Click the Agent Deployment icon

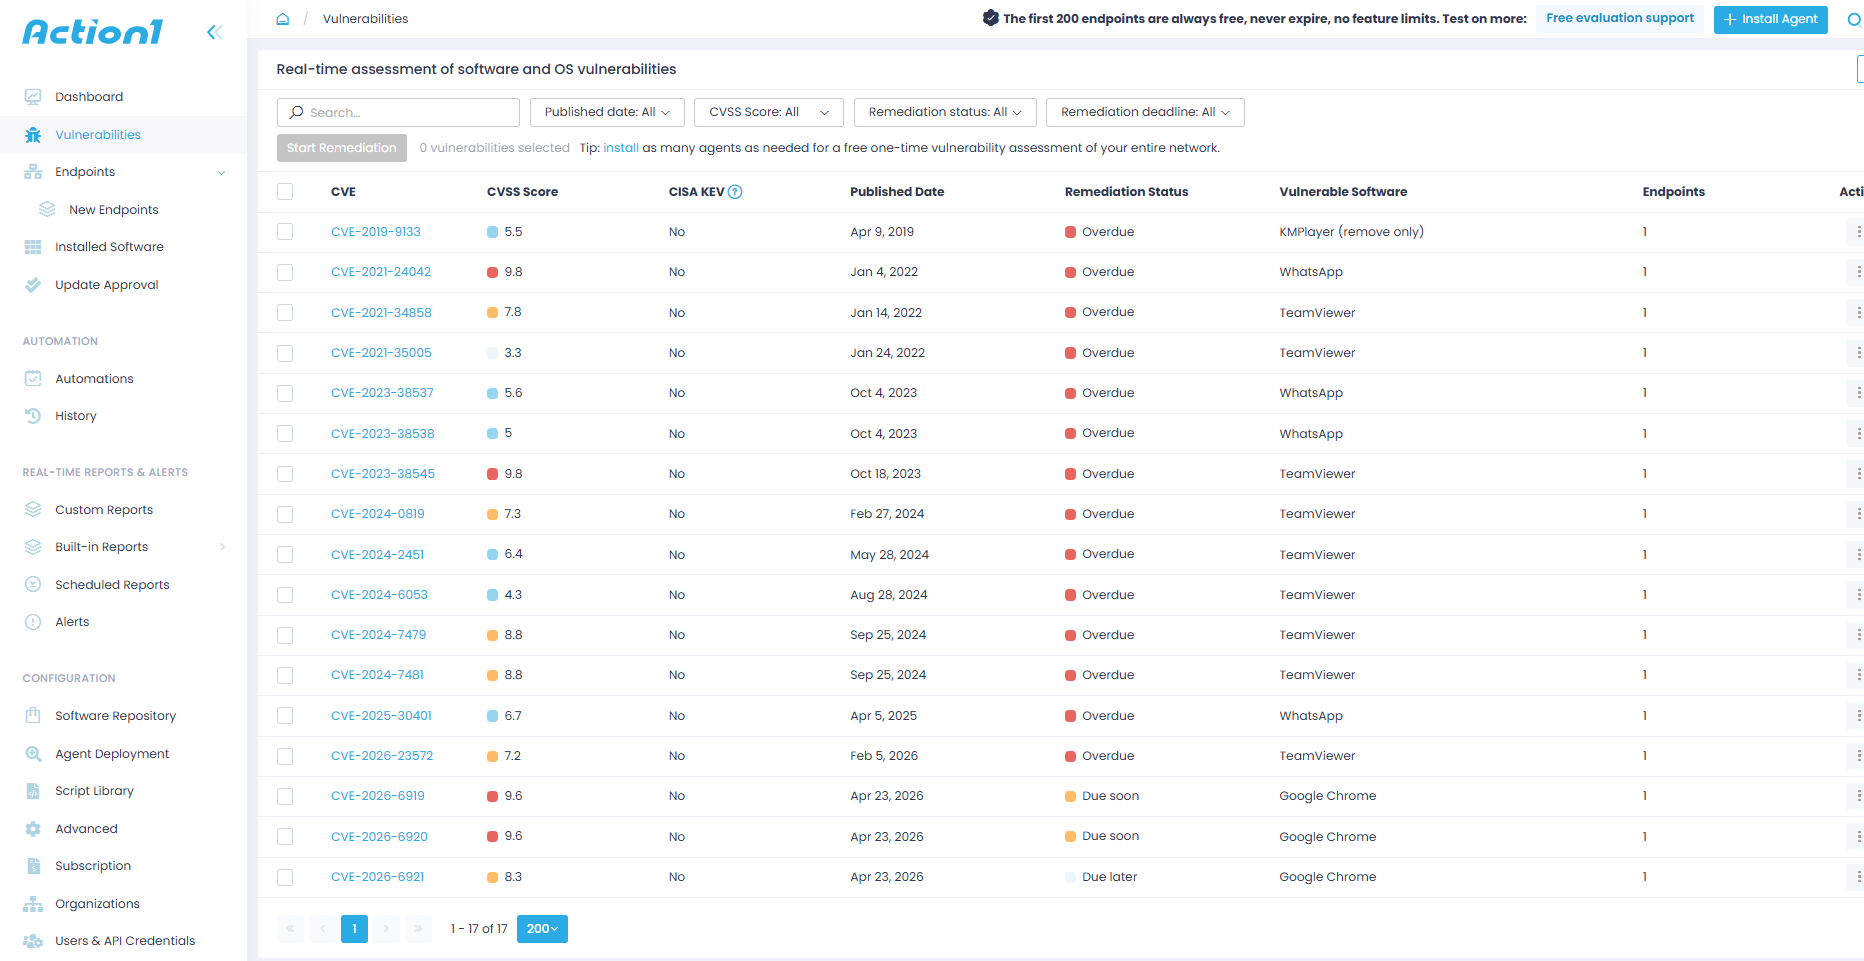tap(33, 754)
